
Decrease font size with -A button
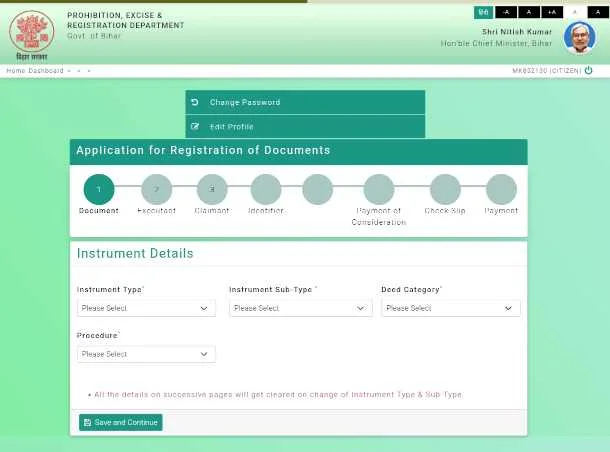(505, 12)
